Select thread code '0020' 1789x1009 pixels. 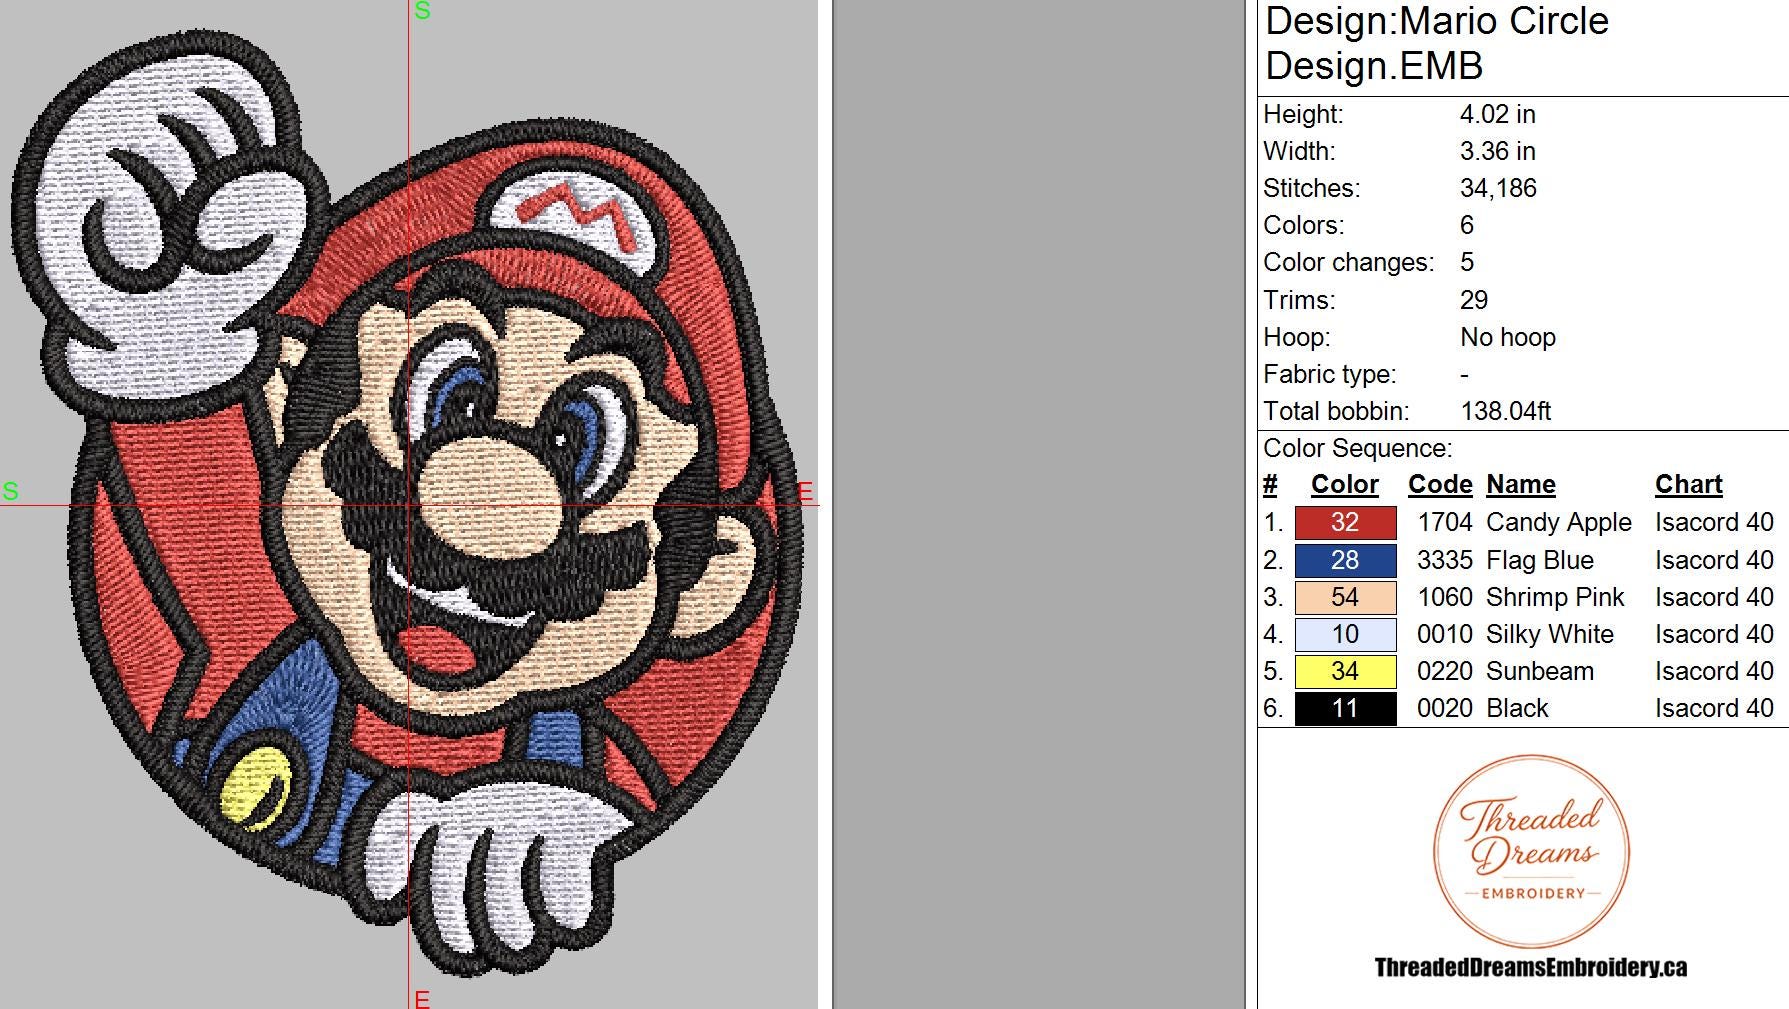pos(1445,708)
